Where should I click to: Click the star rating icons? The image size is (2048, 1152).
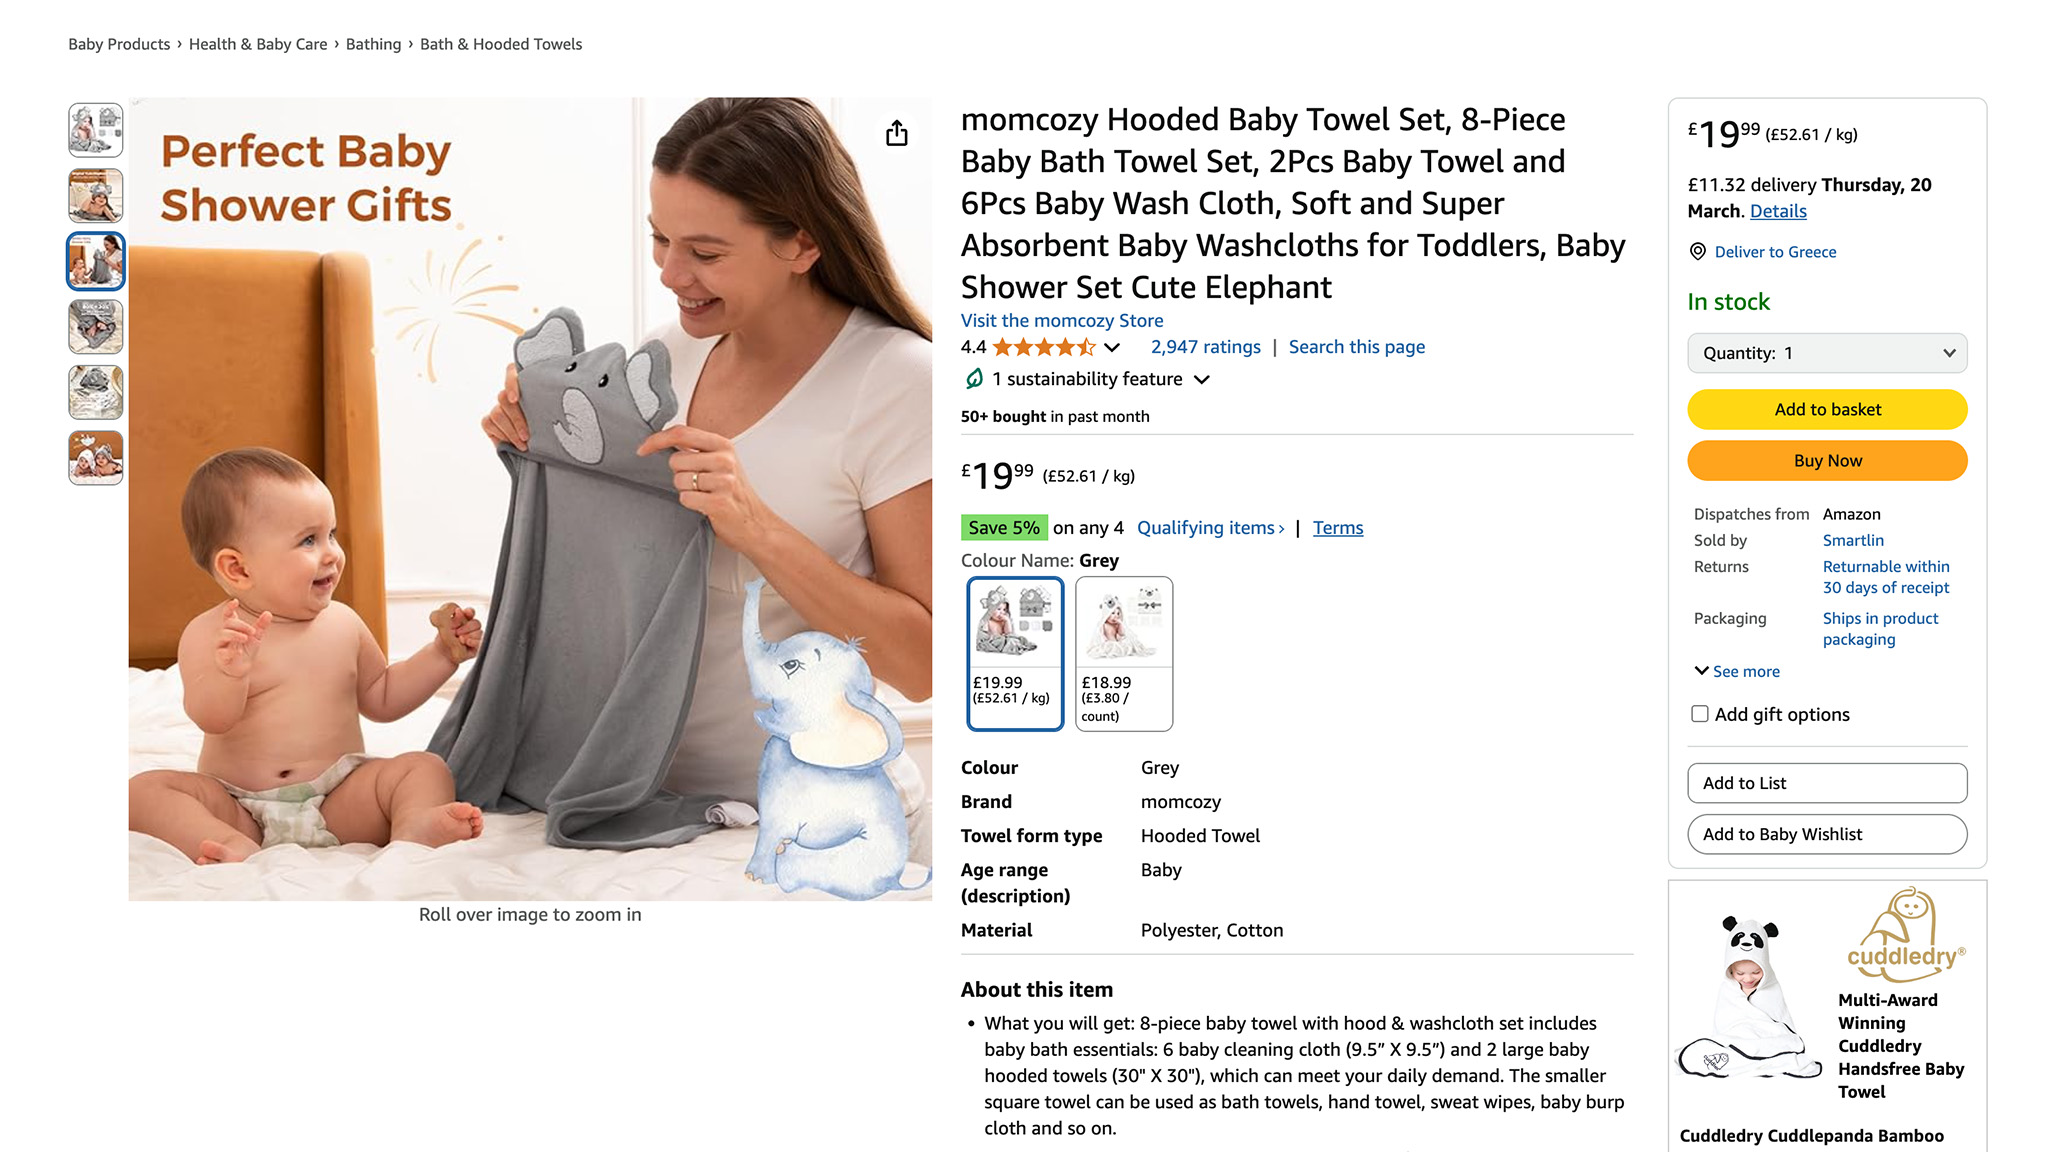pos(1044,347)
